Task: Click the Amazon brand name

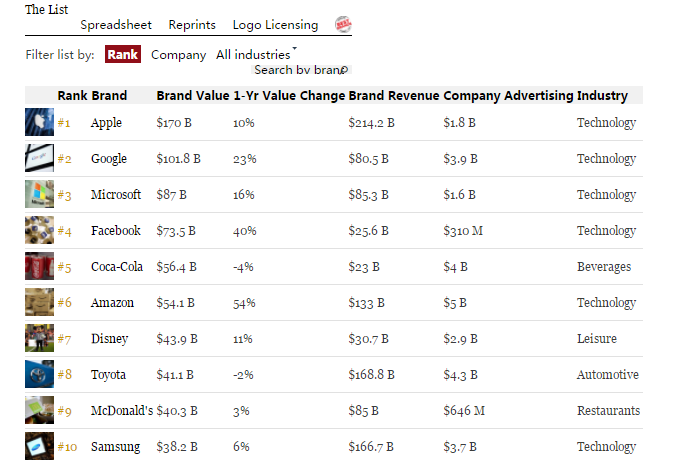Action: tap(113, 303)
